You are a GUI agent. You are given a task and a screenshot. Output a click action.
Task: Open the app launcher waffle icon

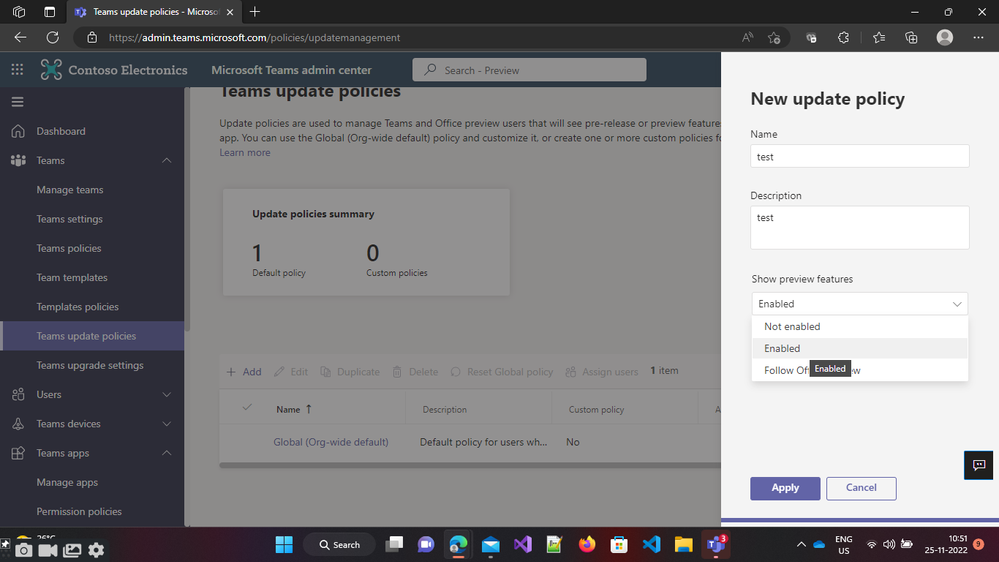point(17,70)
